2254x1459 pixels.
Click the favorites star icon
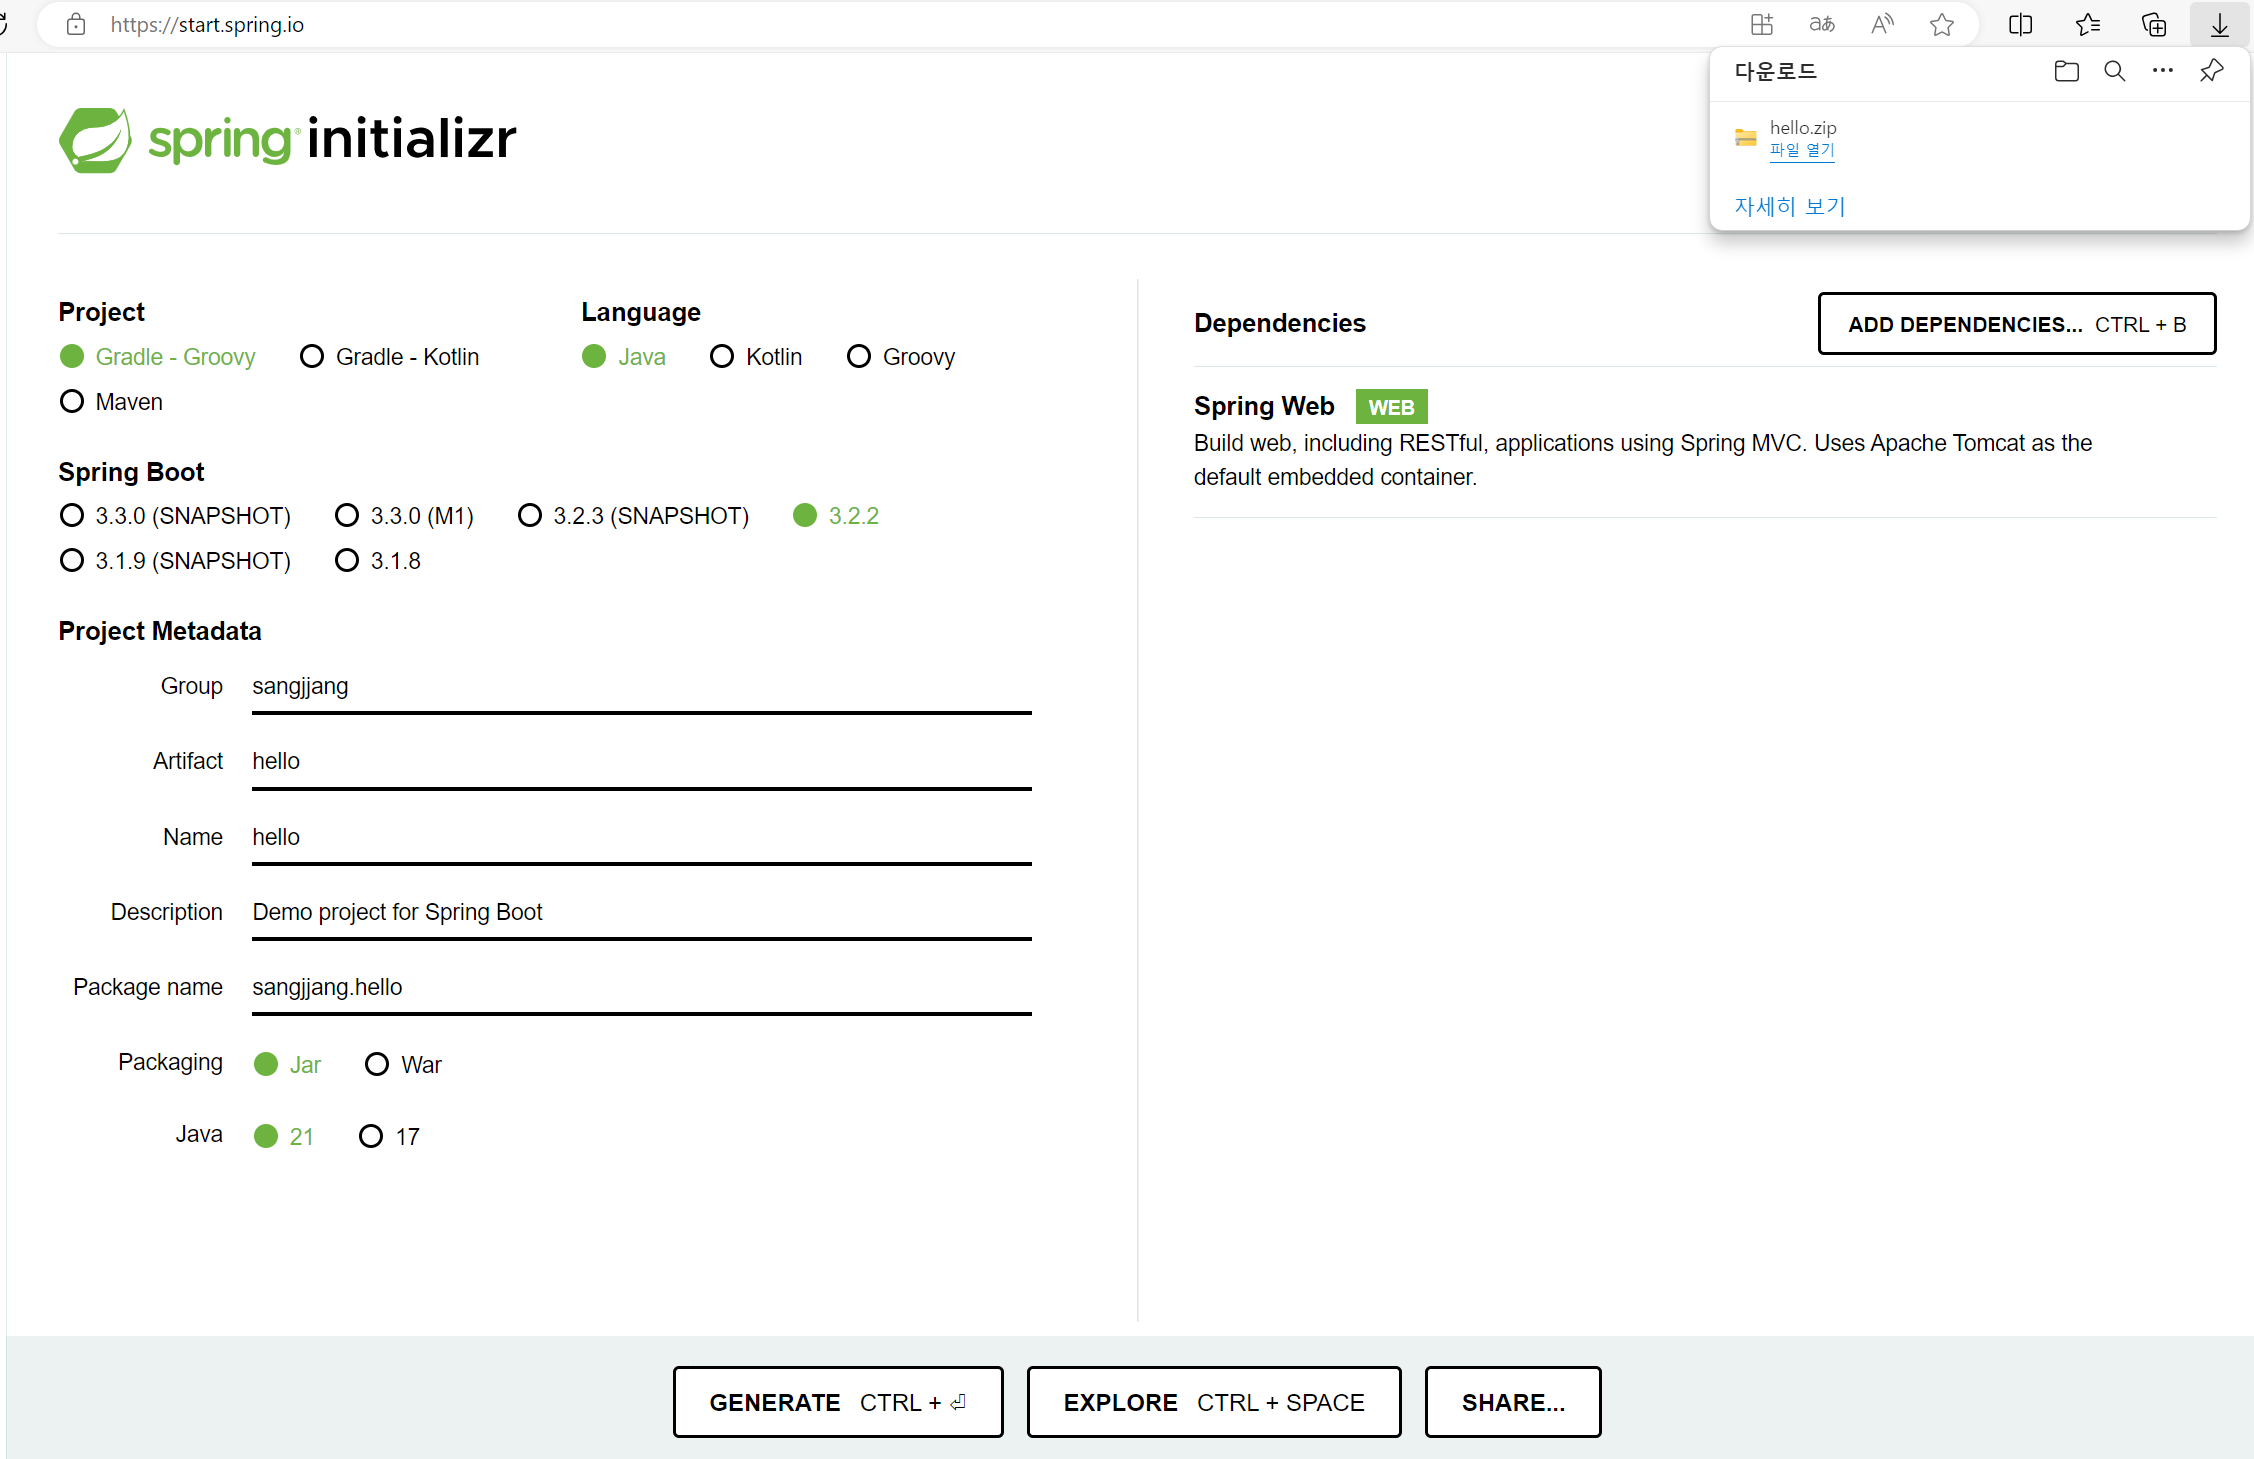tap(1941, 25)
